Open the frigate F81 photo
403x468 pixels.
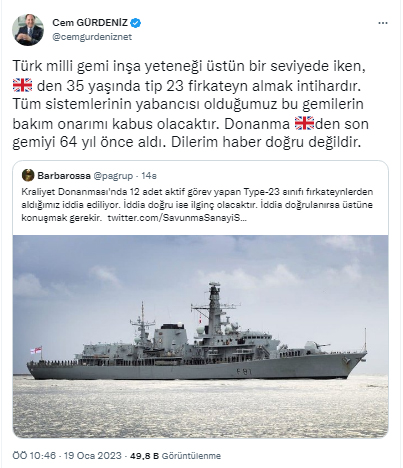[200, 337]
